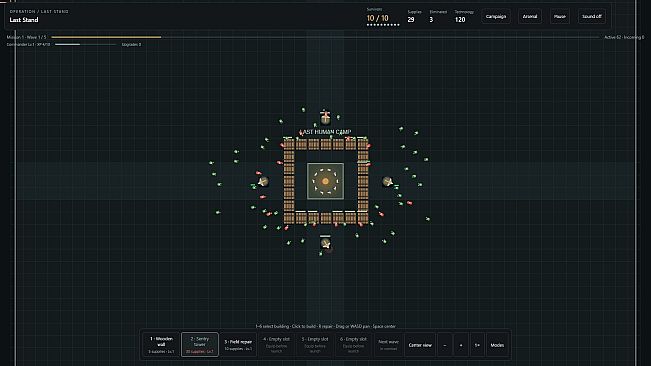The image size is (651, 366).
Task: Click the Upgrades 0 label
Action: 131,44
